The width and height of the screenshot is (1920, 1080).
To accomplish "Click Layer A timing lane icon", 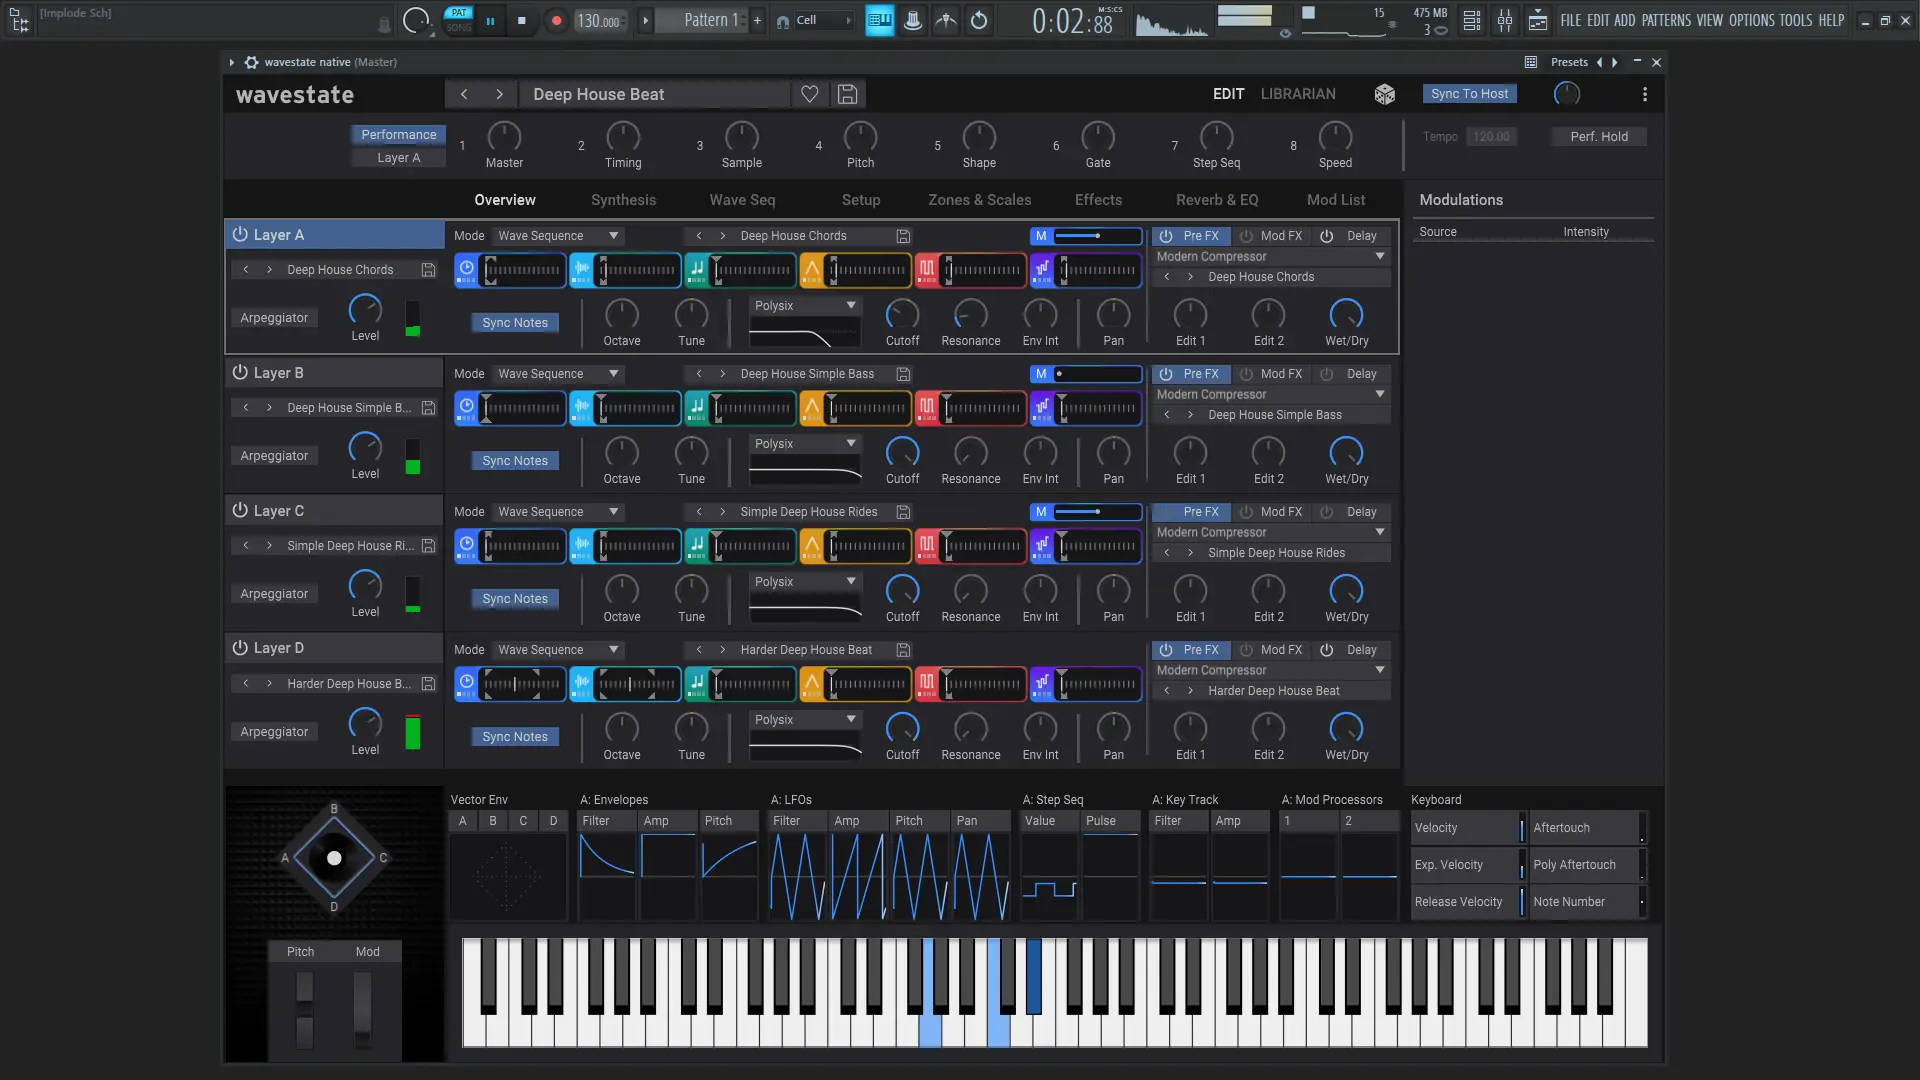I will (x=467, y=269).
